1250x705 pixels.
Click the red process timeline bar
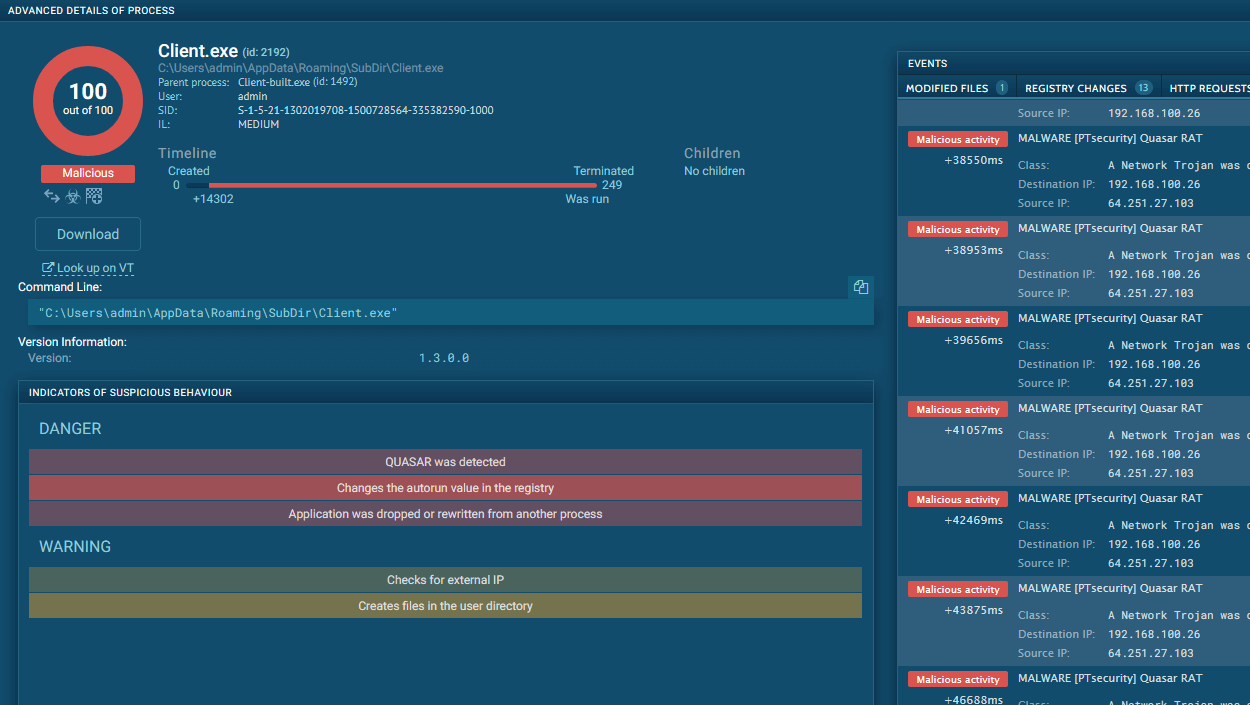pyautogui.click(x=400, y=185)
